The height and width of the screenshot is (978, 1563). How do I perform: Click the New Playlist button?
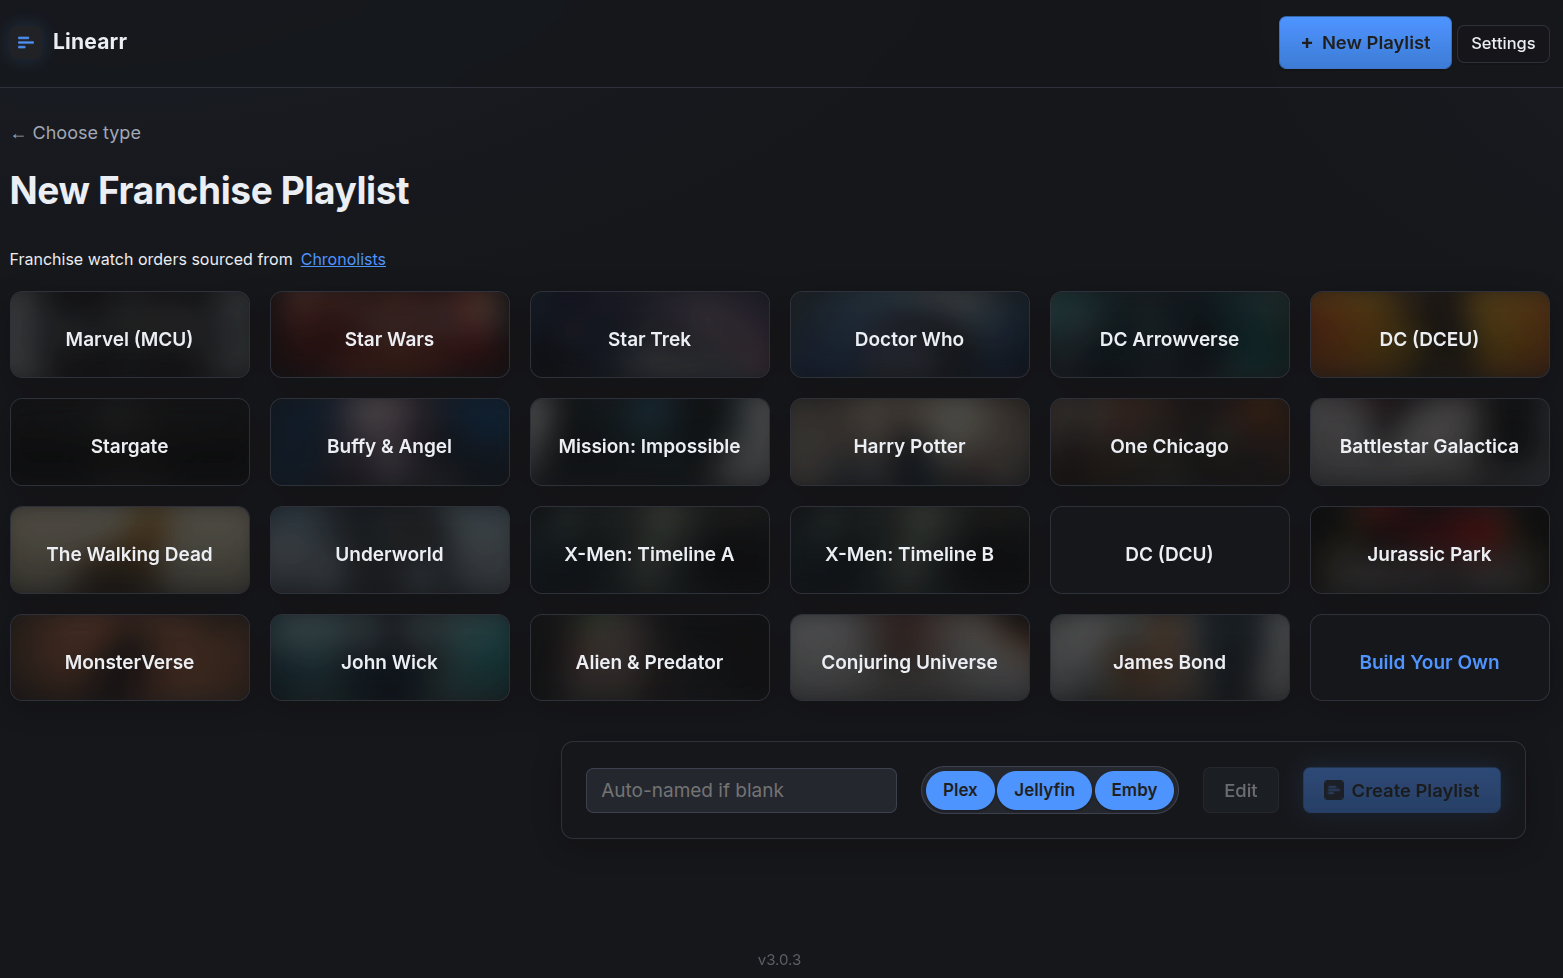[x=1365, y=43]
